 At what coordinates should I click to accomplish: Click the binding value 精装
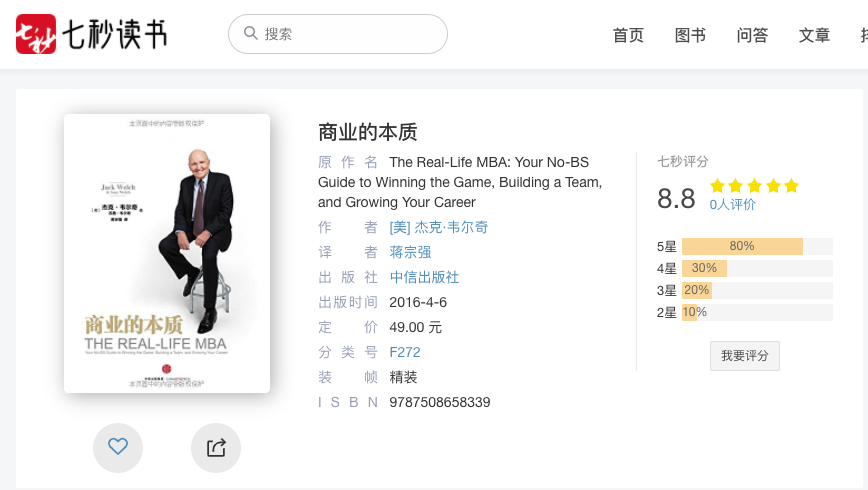(x=403, y=378)
